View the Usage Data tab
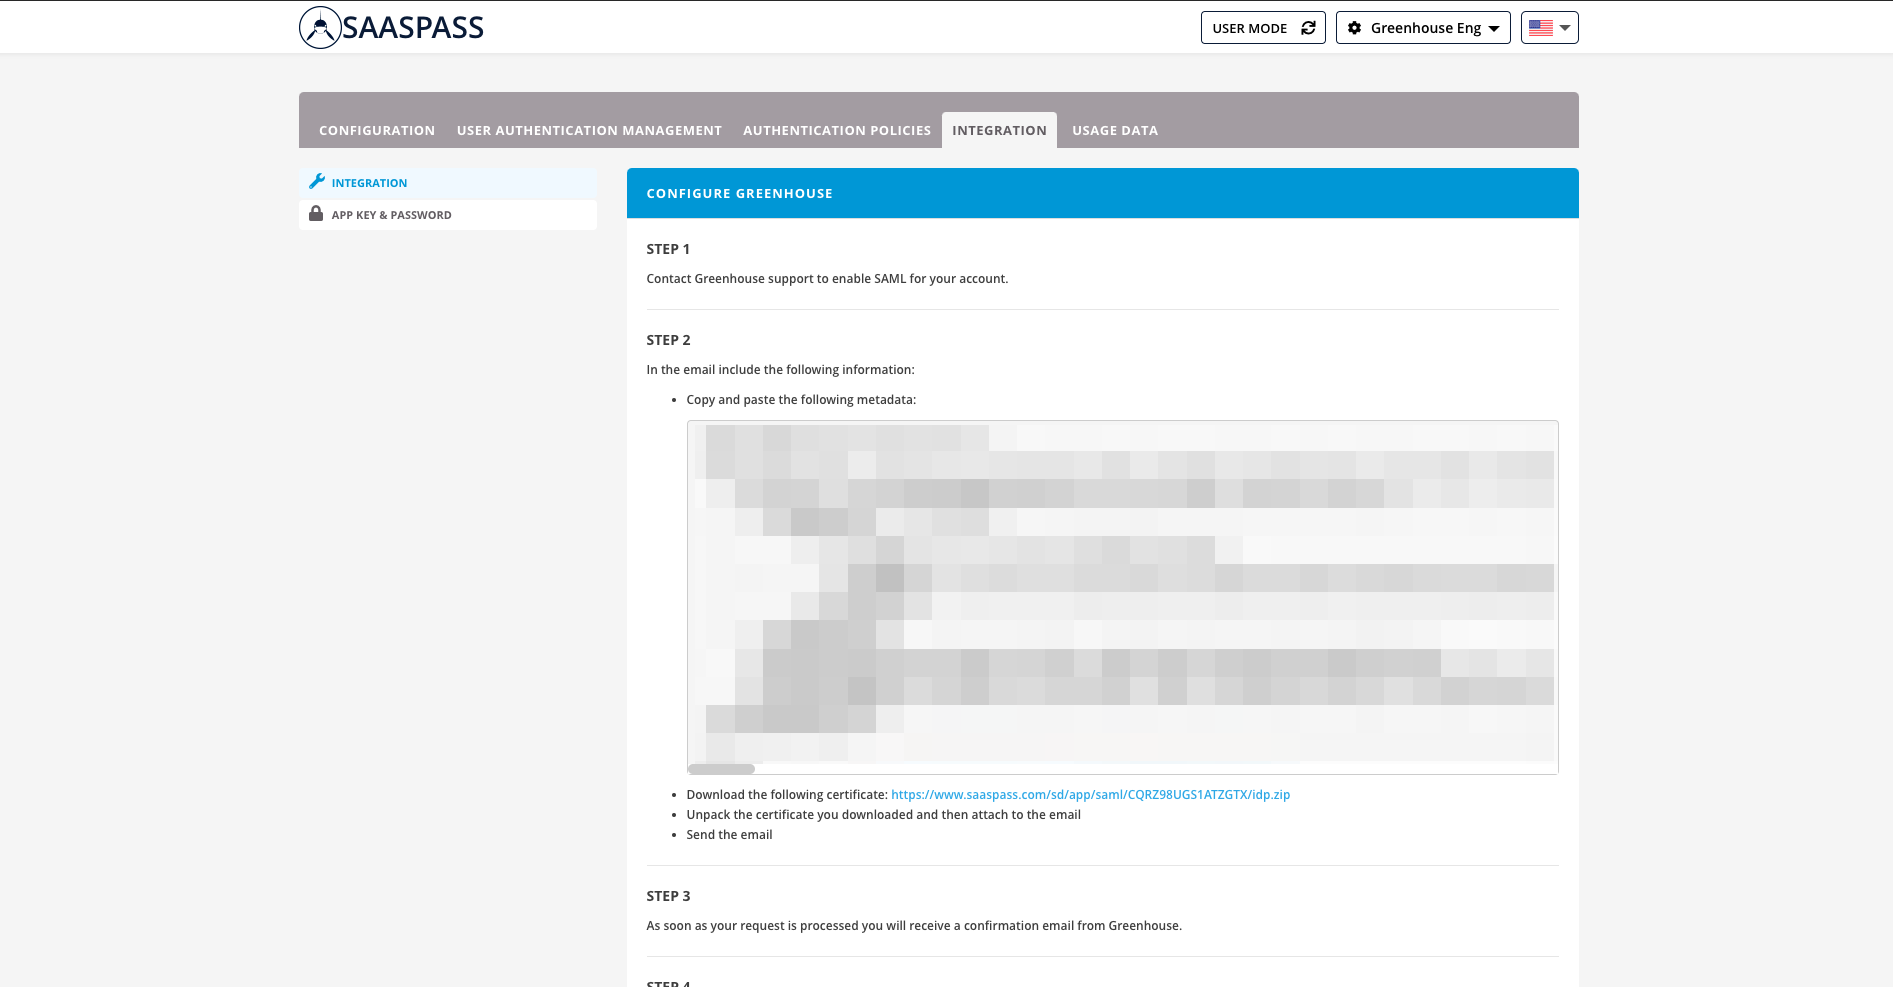The image size is (1893, 987). (1115, 131)
